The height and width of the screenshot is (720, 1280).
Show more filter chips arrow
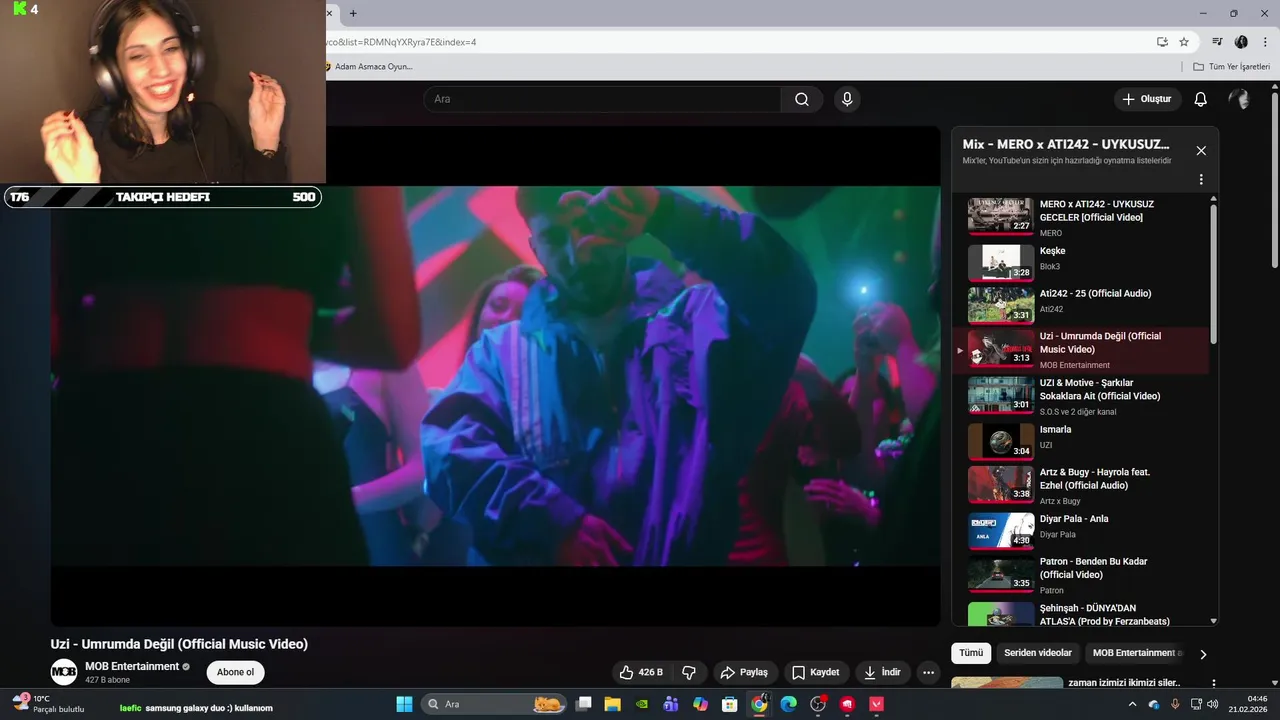(x=1203, y=654)
